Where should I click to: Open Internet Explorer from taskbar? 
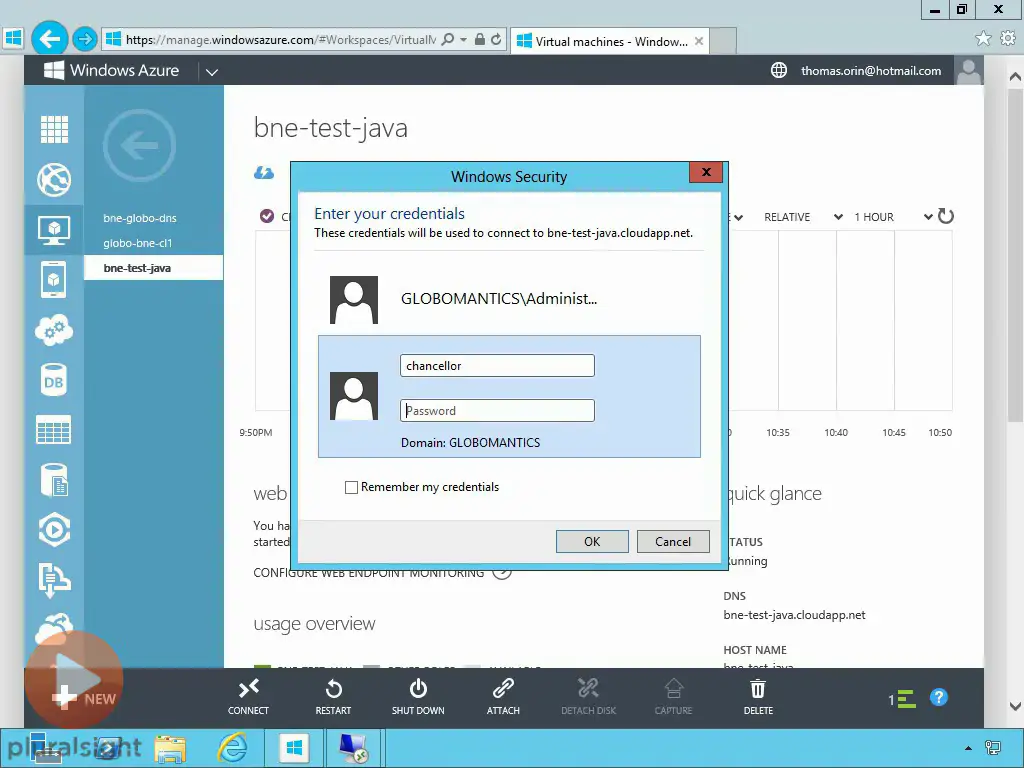point(232,748)
